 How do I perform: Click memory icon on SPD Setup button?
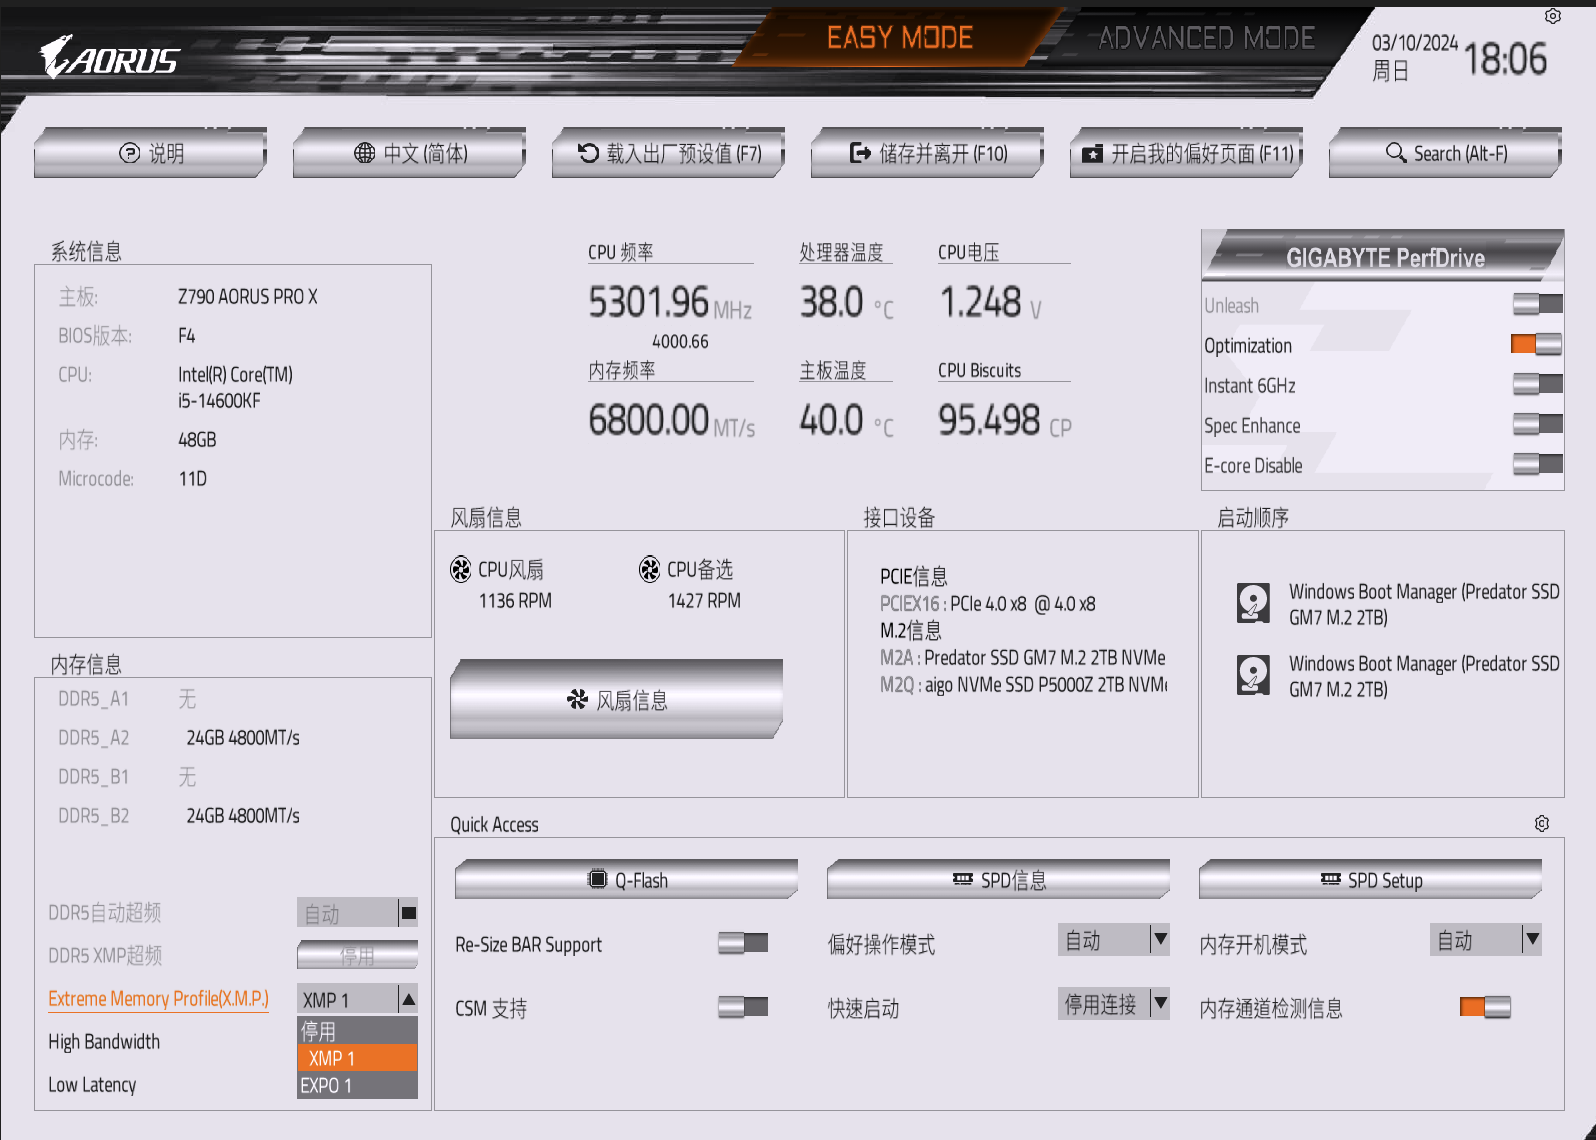[1331, 879]
